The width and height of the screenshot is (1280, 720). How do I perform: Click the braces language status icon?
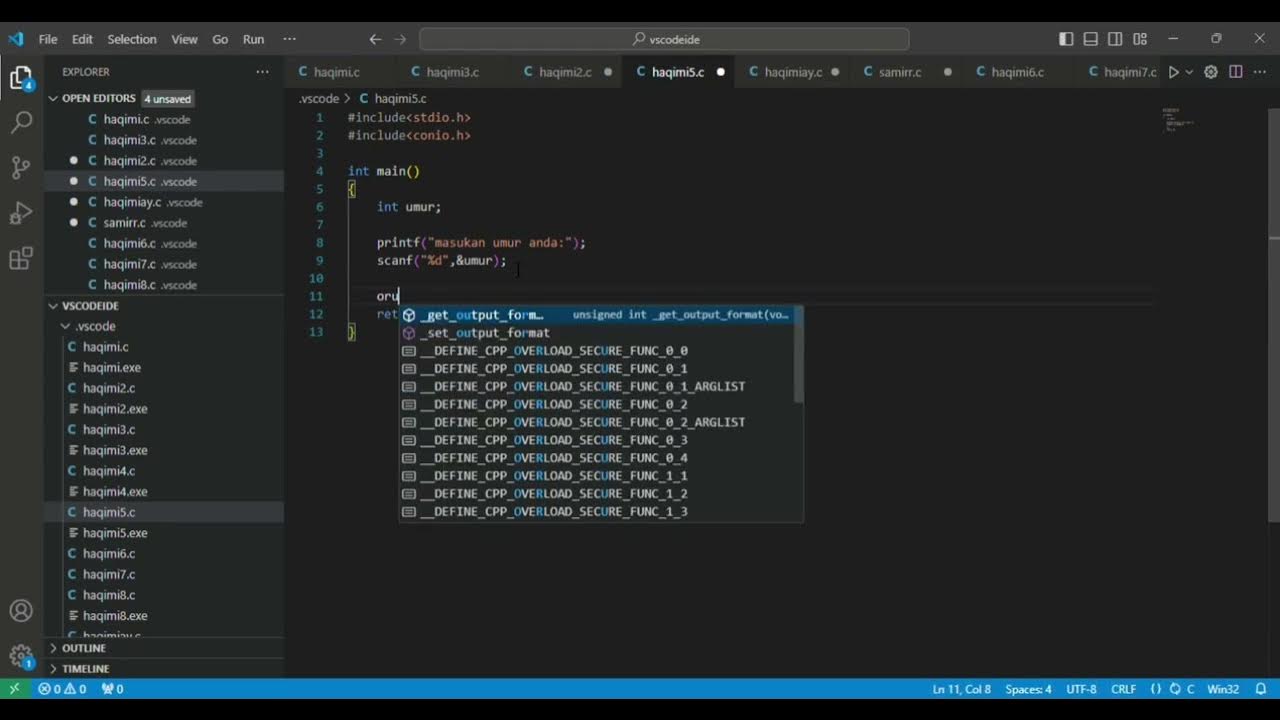pyautogui.click(x=1156, y=689)
